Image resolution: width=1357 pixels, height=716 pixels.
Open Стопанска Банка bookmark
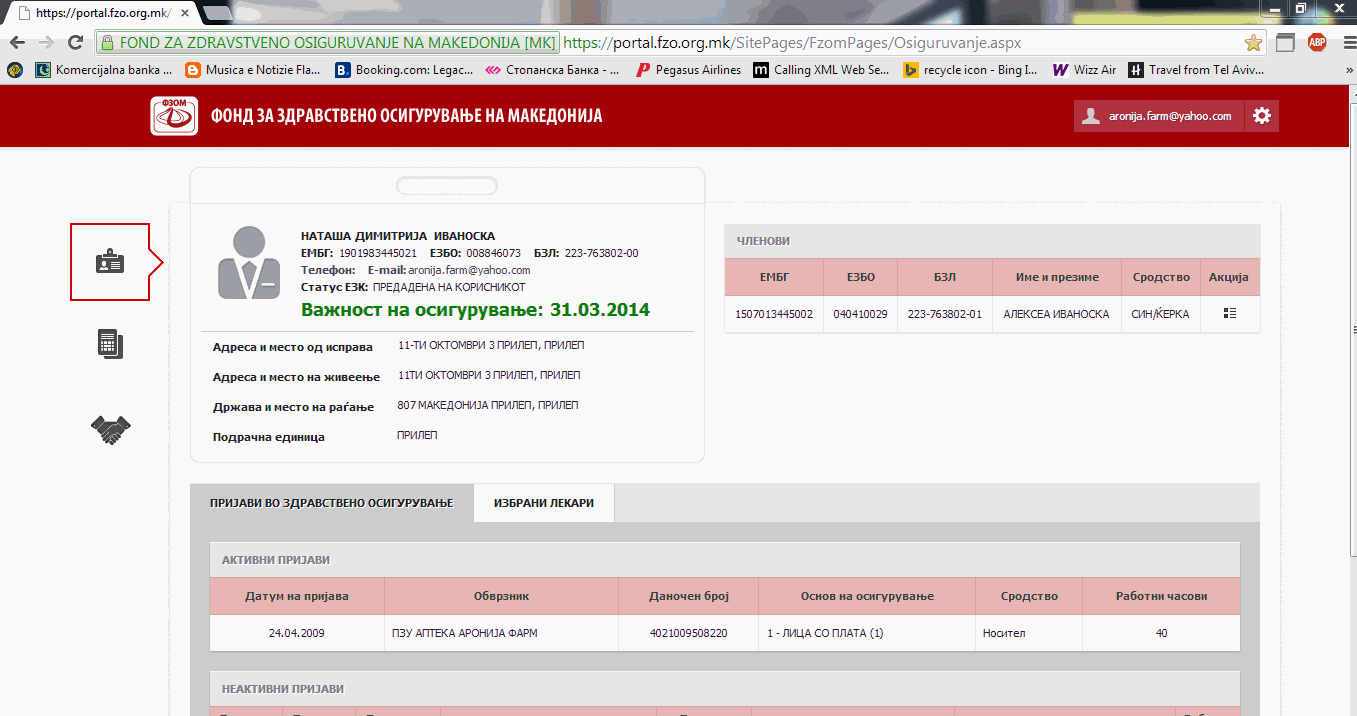(x=552, y=70)
